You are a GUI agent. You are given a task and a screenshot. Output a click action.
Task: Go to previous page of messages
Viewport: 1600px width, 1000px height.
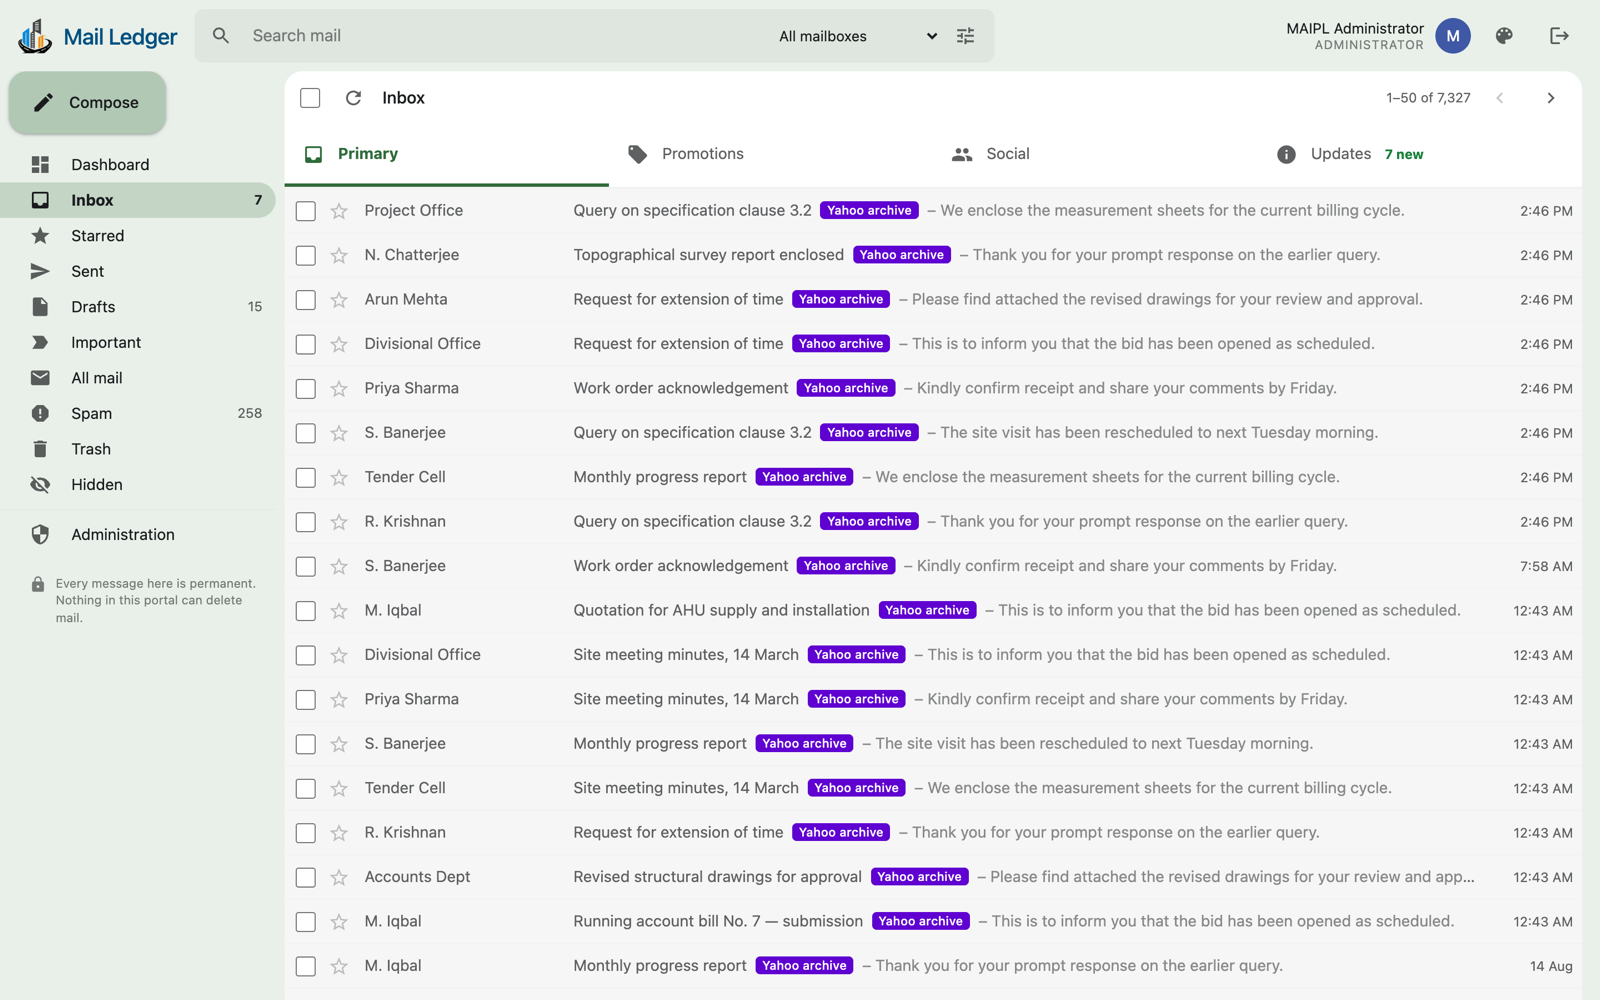click(1500, 98)
